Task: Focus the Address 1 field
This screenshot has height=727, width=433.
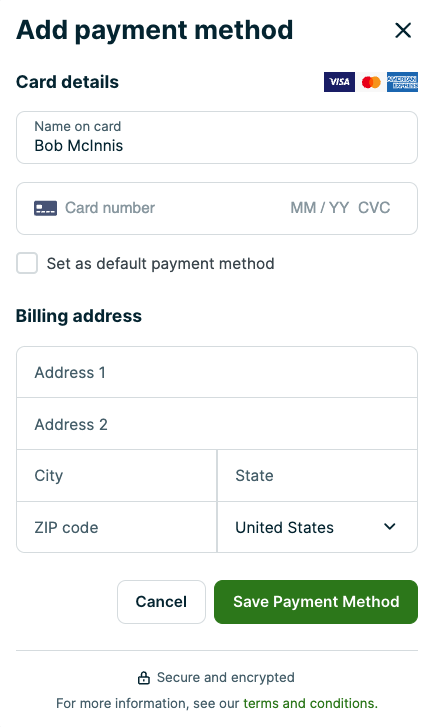Action: [217, 372]
